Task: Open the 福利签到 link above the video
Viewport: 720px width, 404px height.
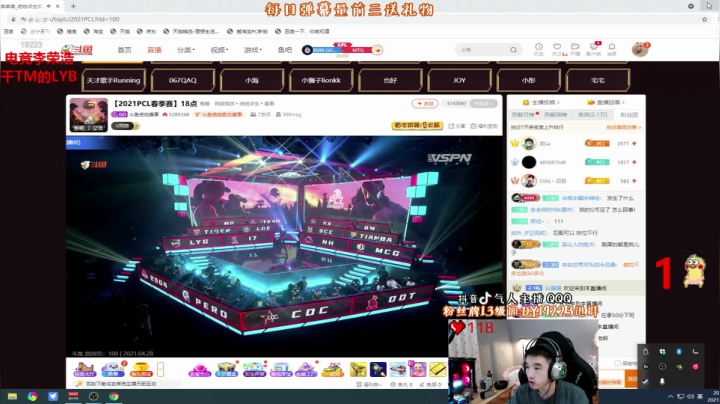Action: pos(484,126)
